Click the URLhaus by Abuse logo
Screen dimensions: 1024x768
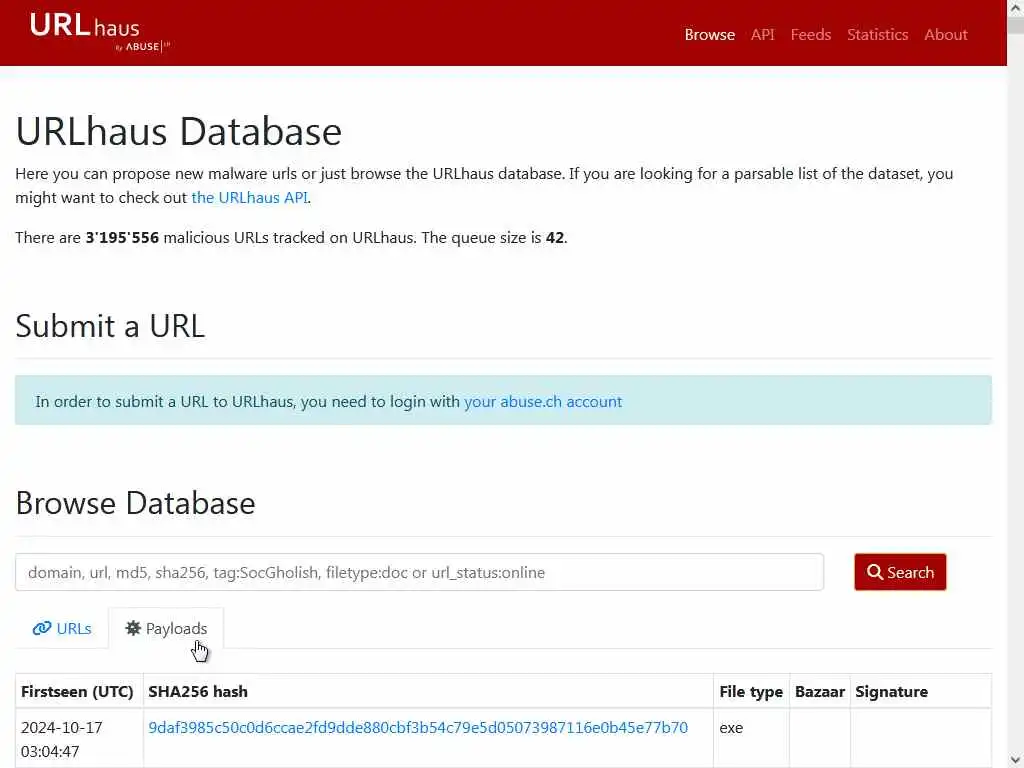click(99, 32)
